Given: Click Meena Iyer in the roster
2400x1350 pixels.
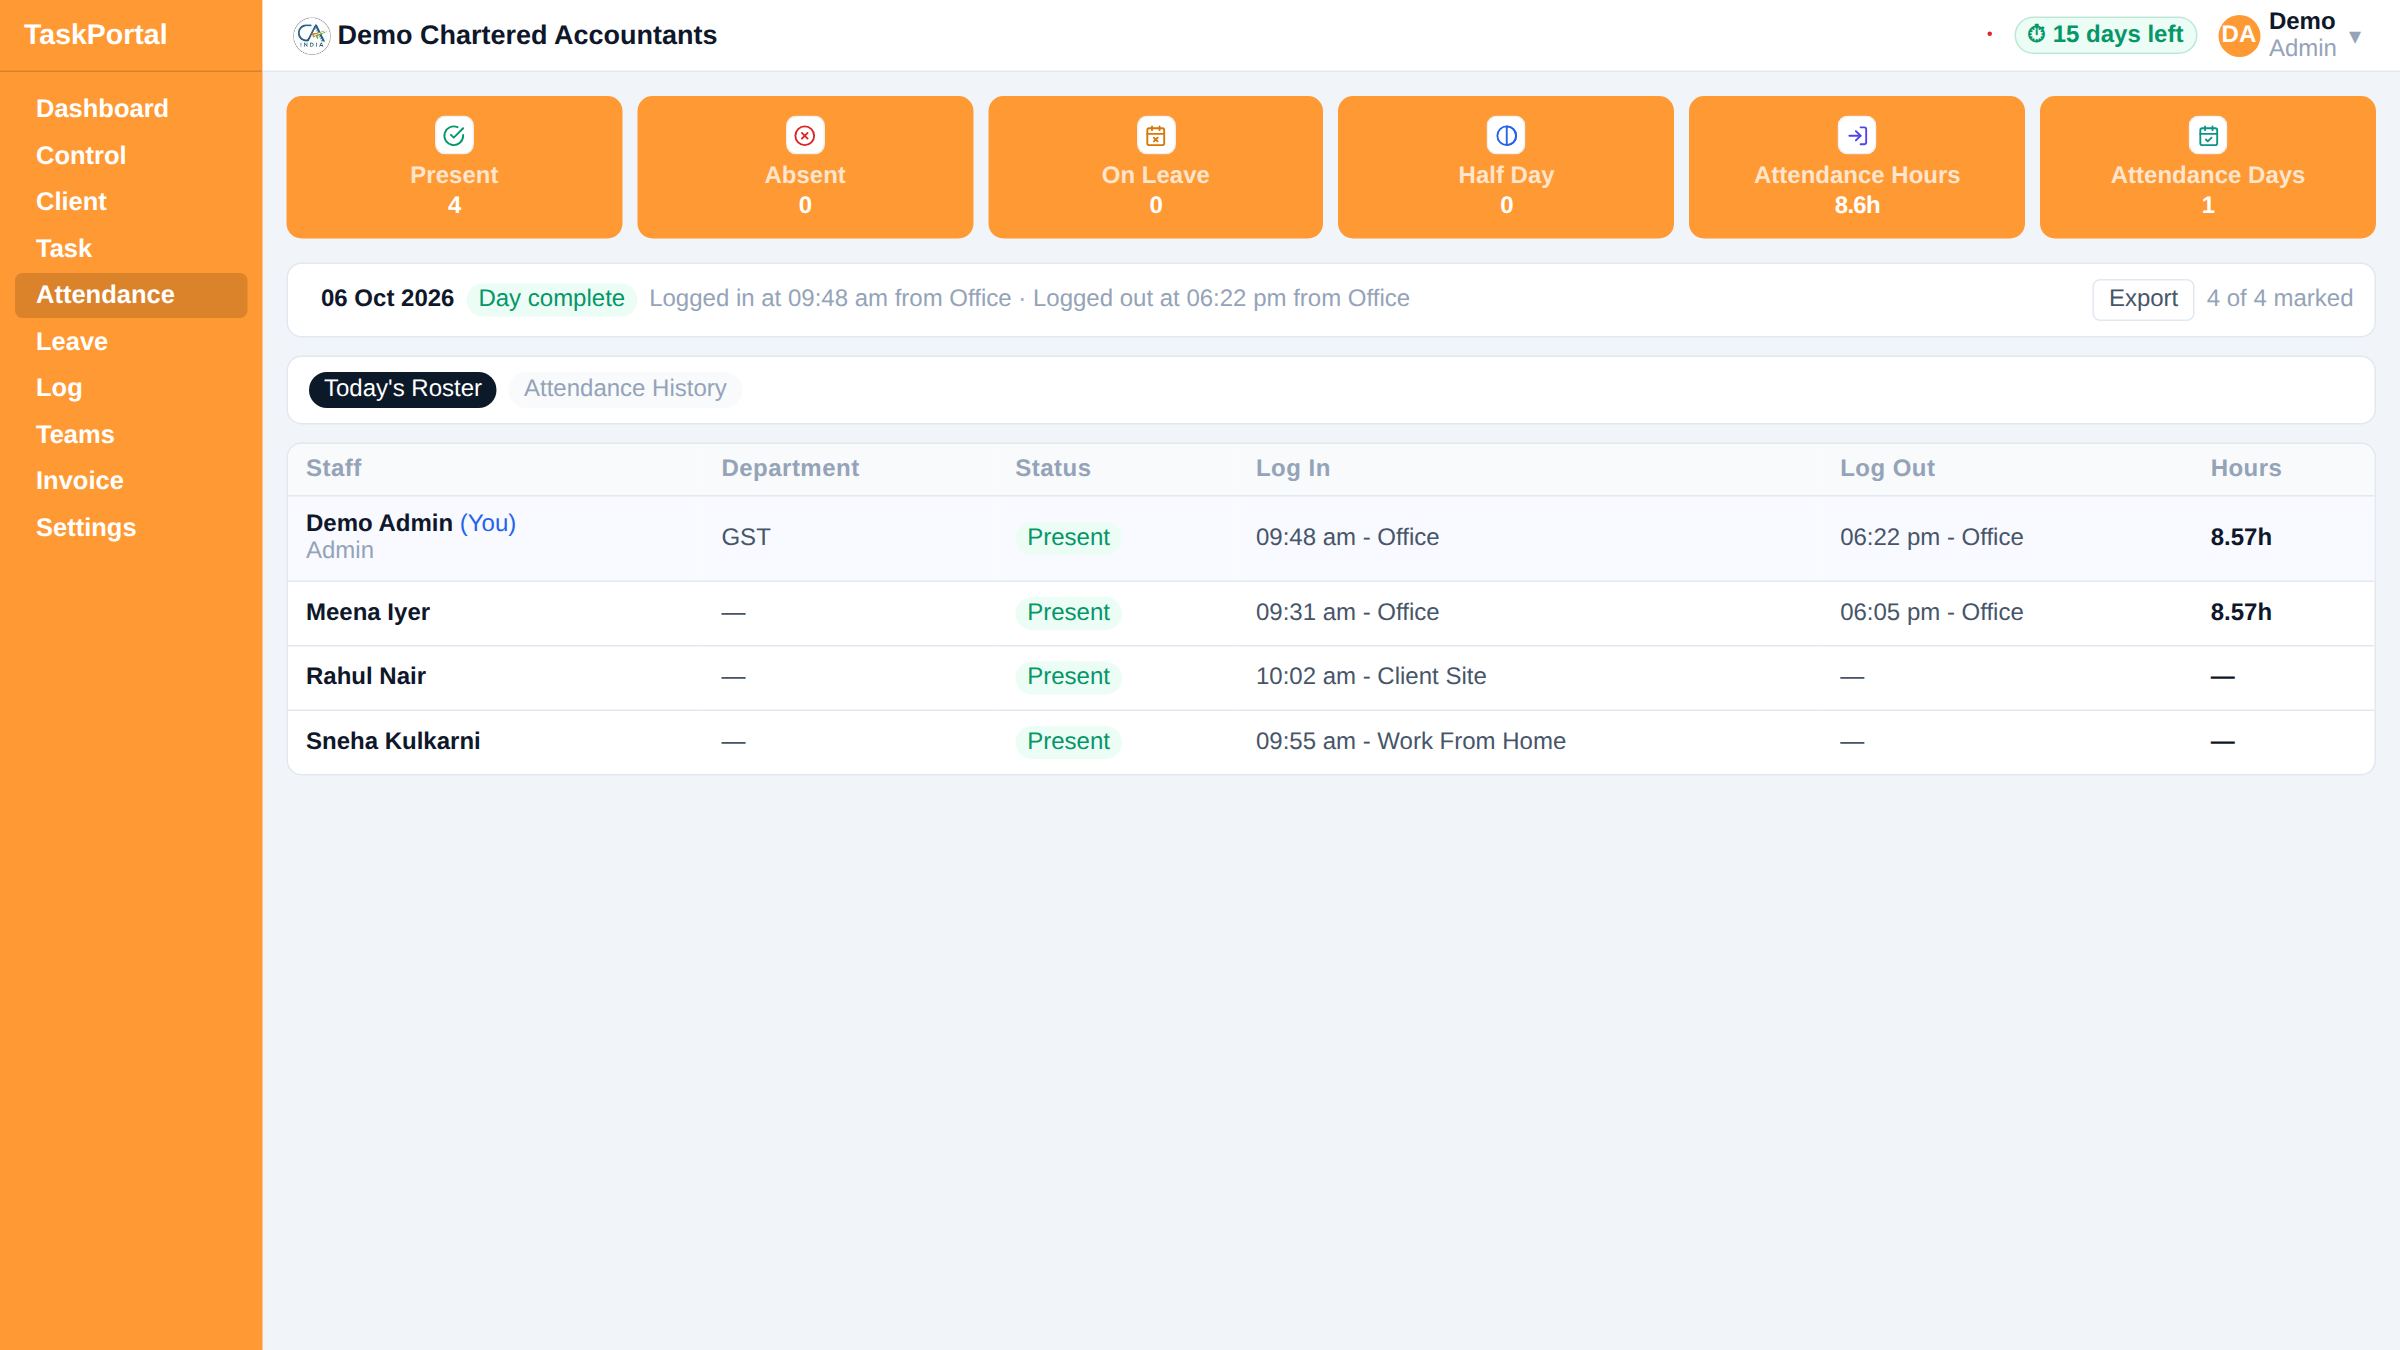Looking at the screenshot, I should (368, 612).
